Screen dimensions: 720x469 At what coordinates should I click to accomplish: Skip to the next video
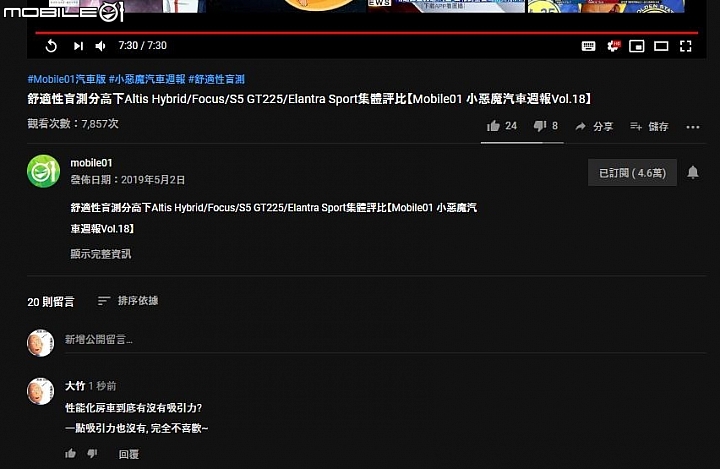(x=79, y=46)
